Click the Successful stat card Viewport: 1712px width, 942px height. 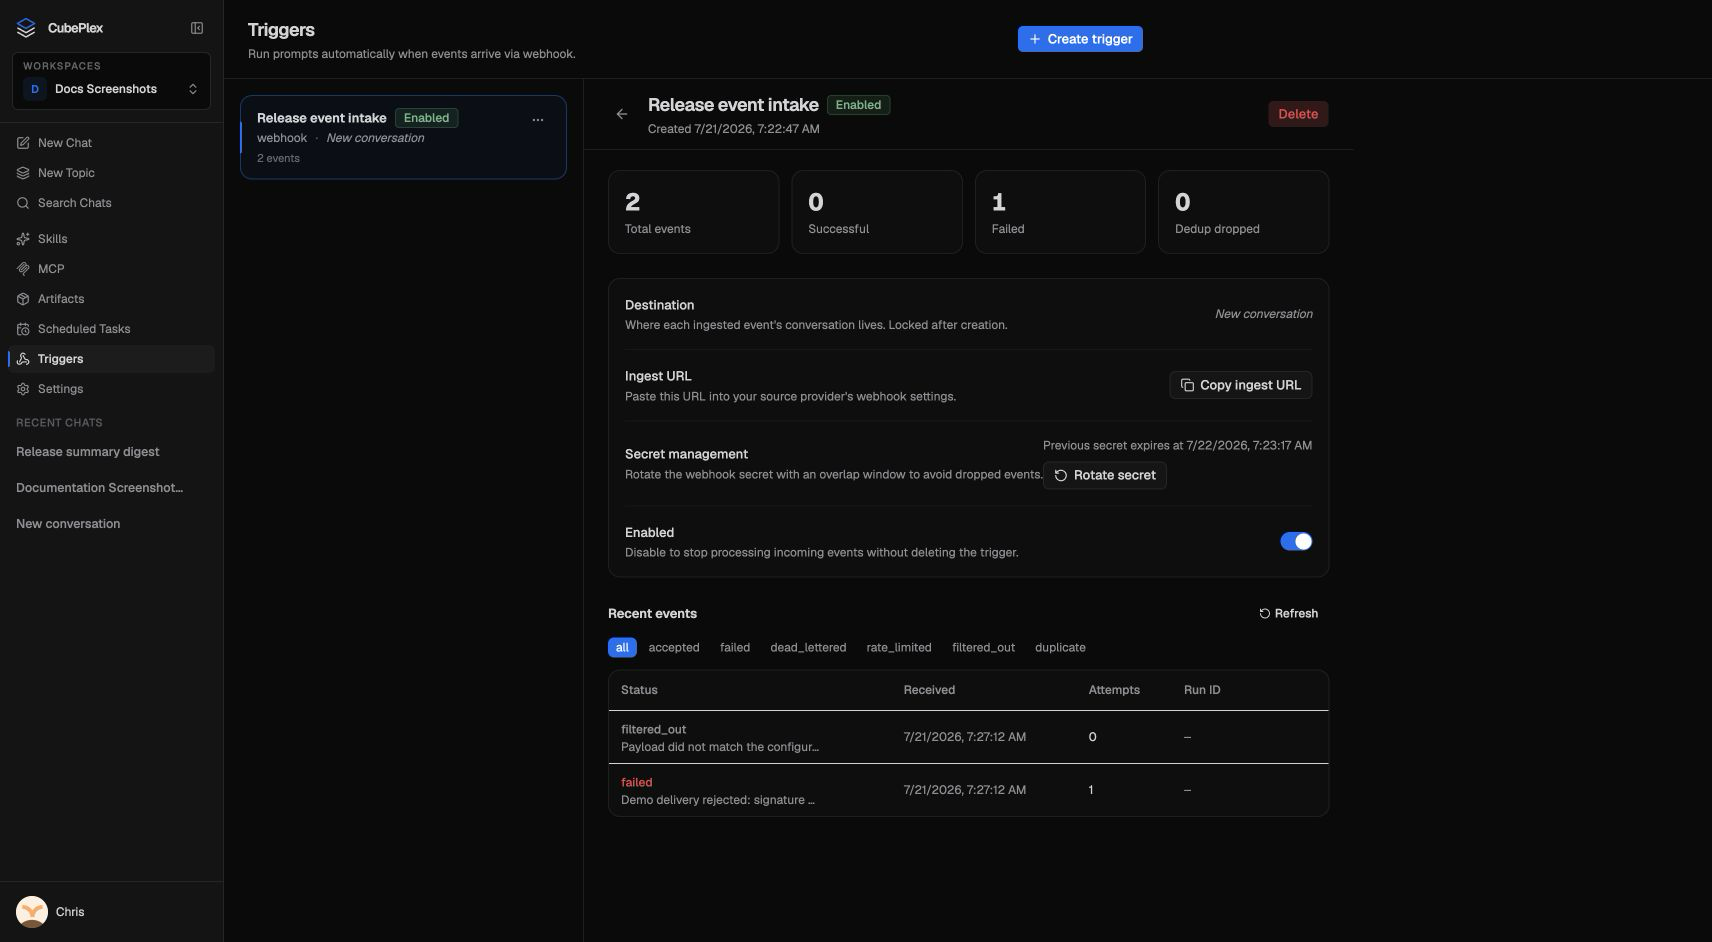[x=877, y=212]
